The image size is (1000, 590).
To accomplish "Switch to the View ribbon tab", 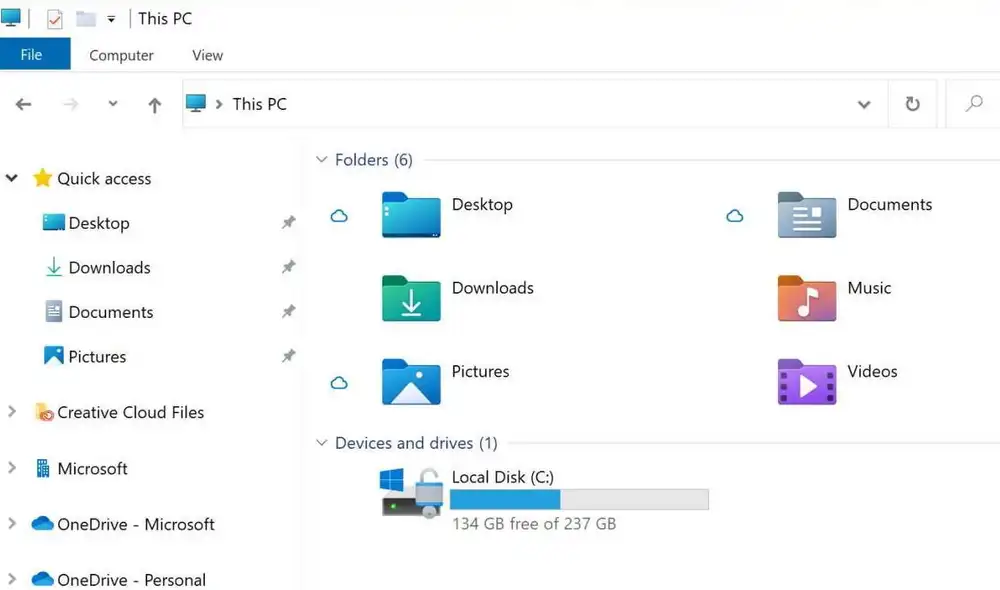I will point(207,55).
